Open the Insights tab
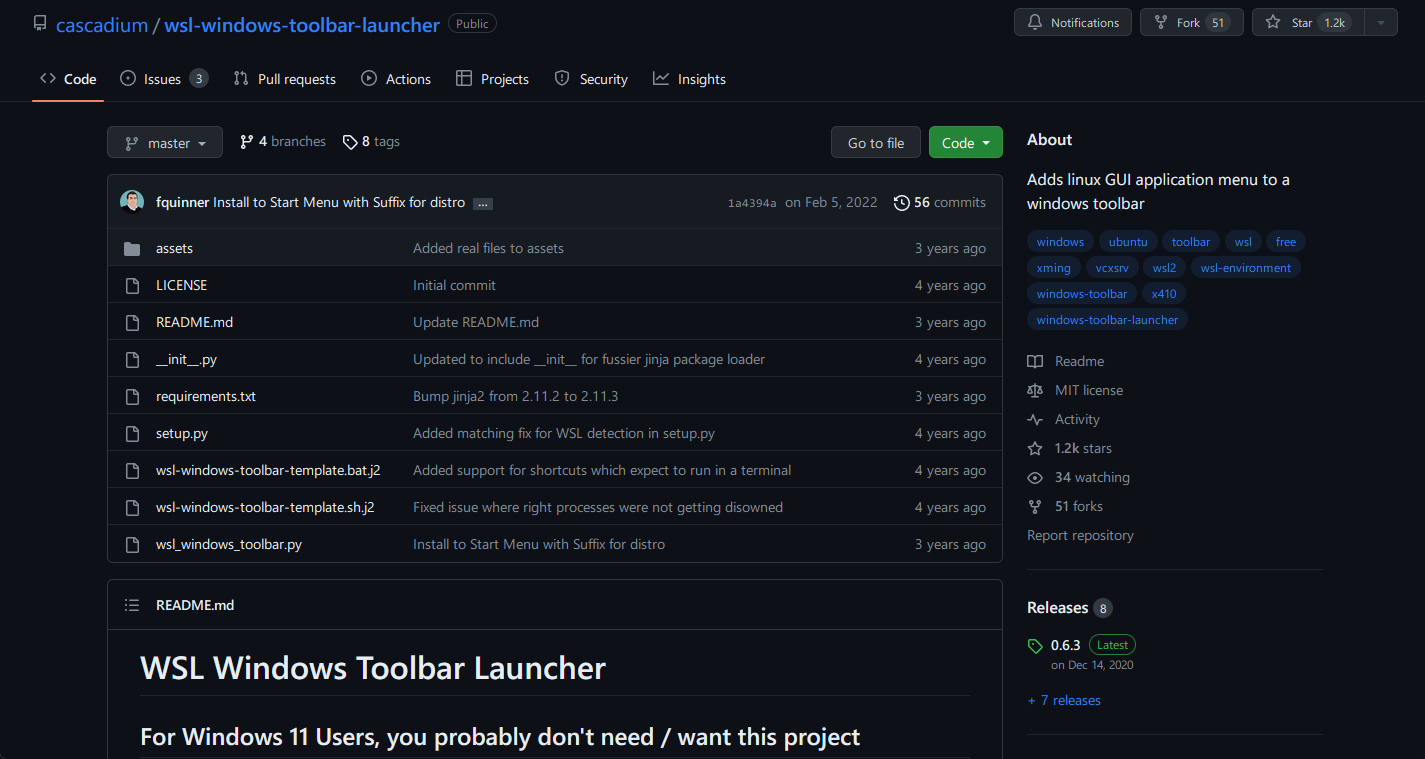Viewport: 1425px width, 759px height. point(690,79)
